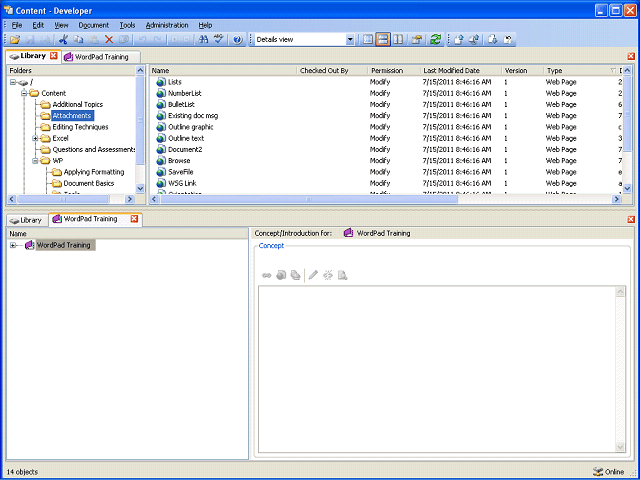Viewport: 640px width, 480px height.
Task: Sort by Last Modified Date header
Action: coord(461,71)
